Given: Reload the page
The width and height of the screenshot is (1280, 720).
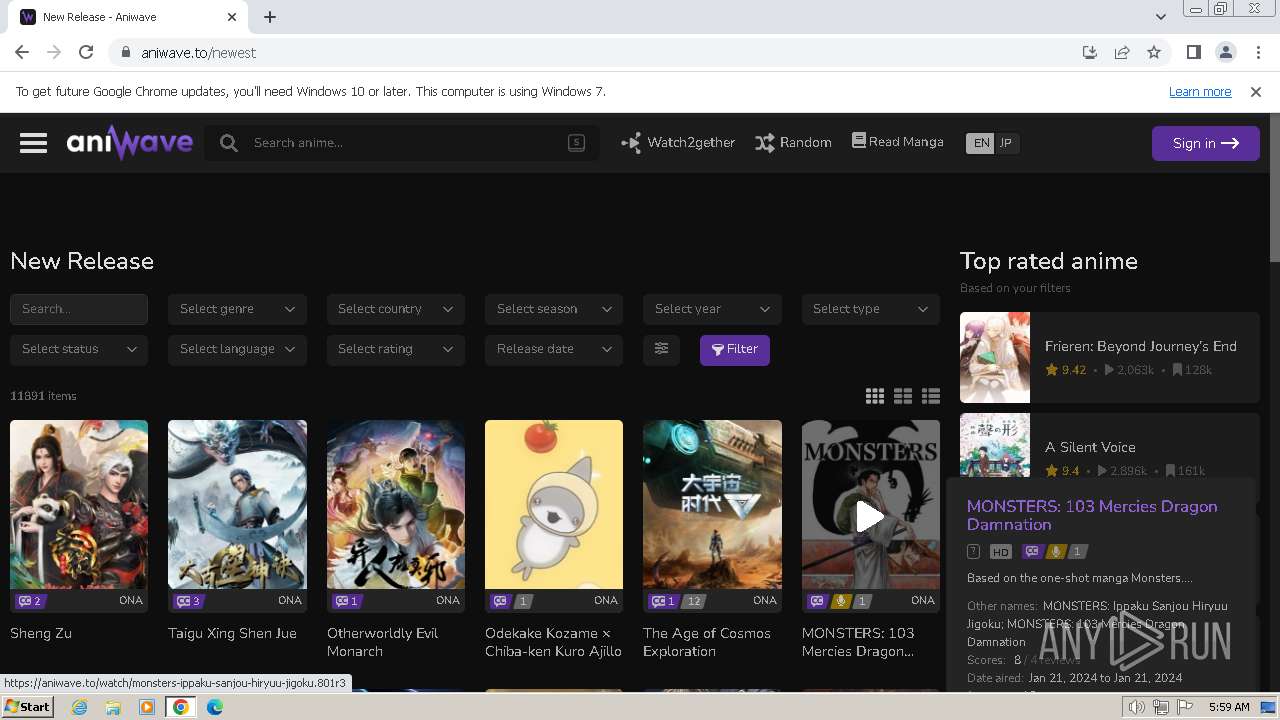Looking at the screenshot, I should [86, 52].
